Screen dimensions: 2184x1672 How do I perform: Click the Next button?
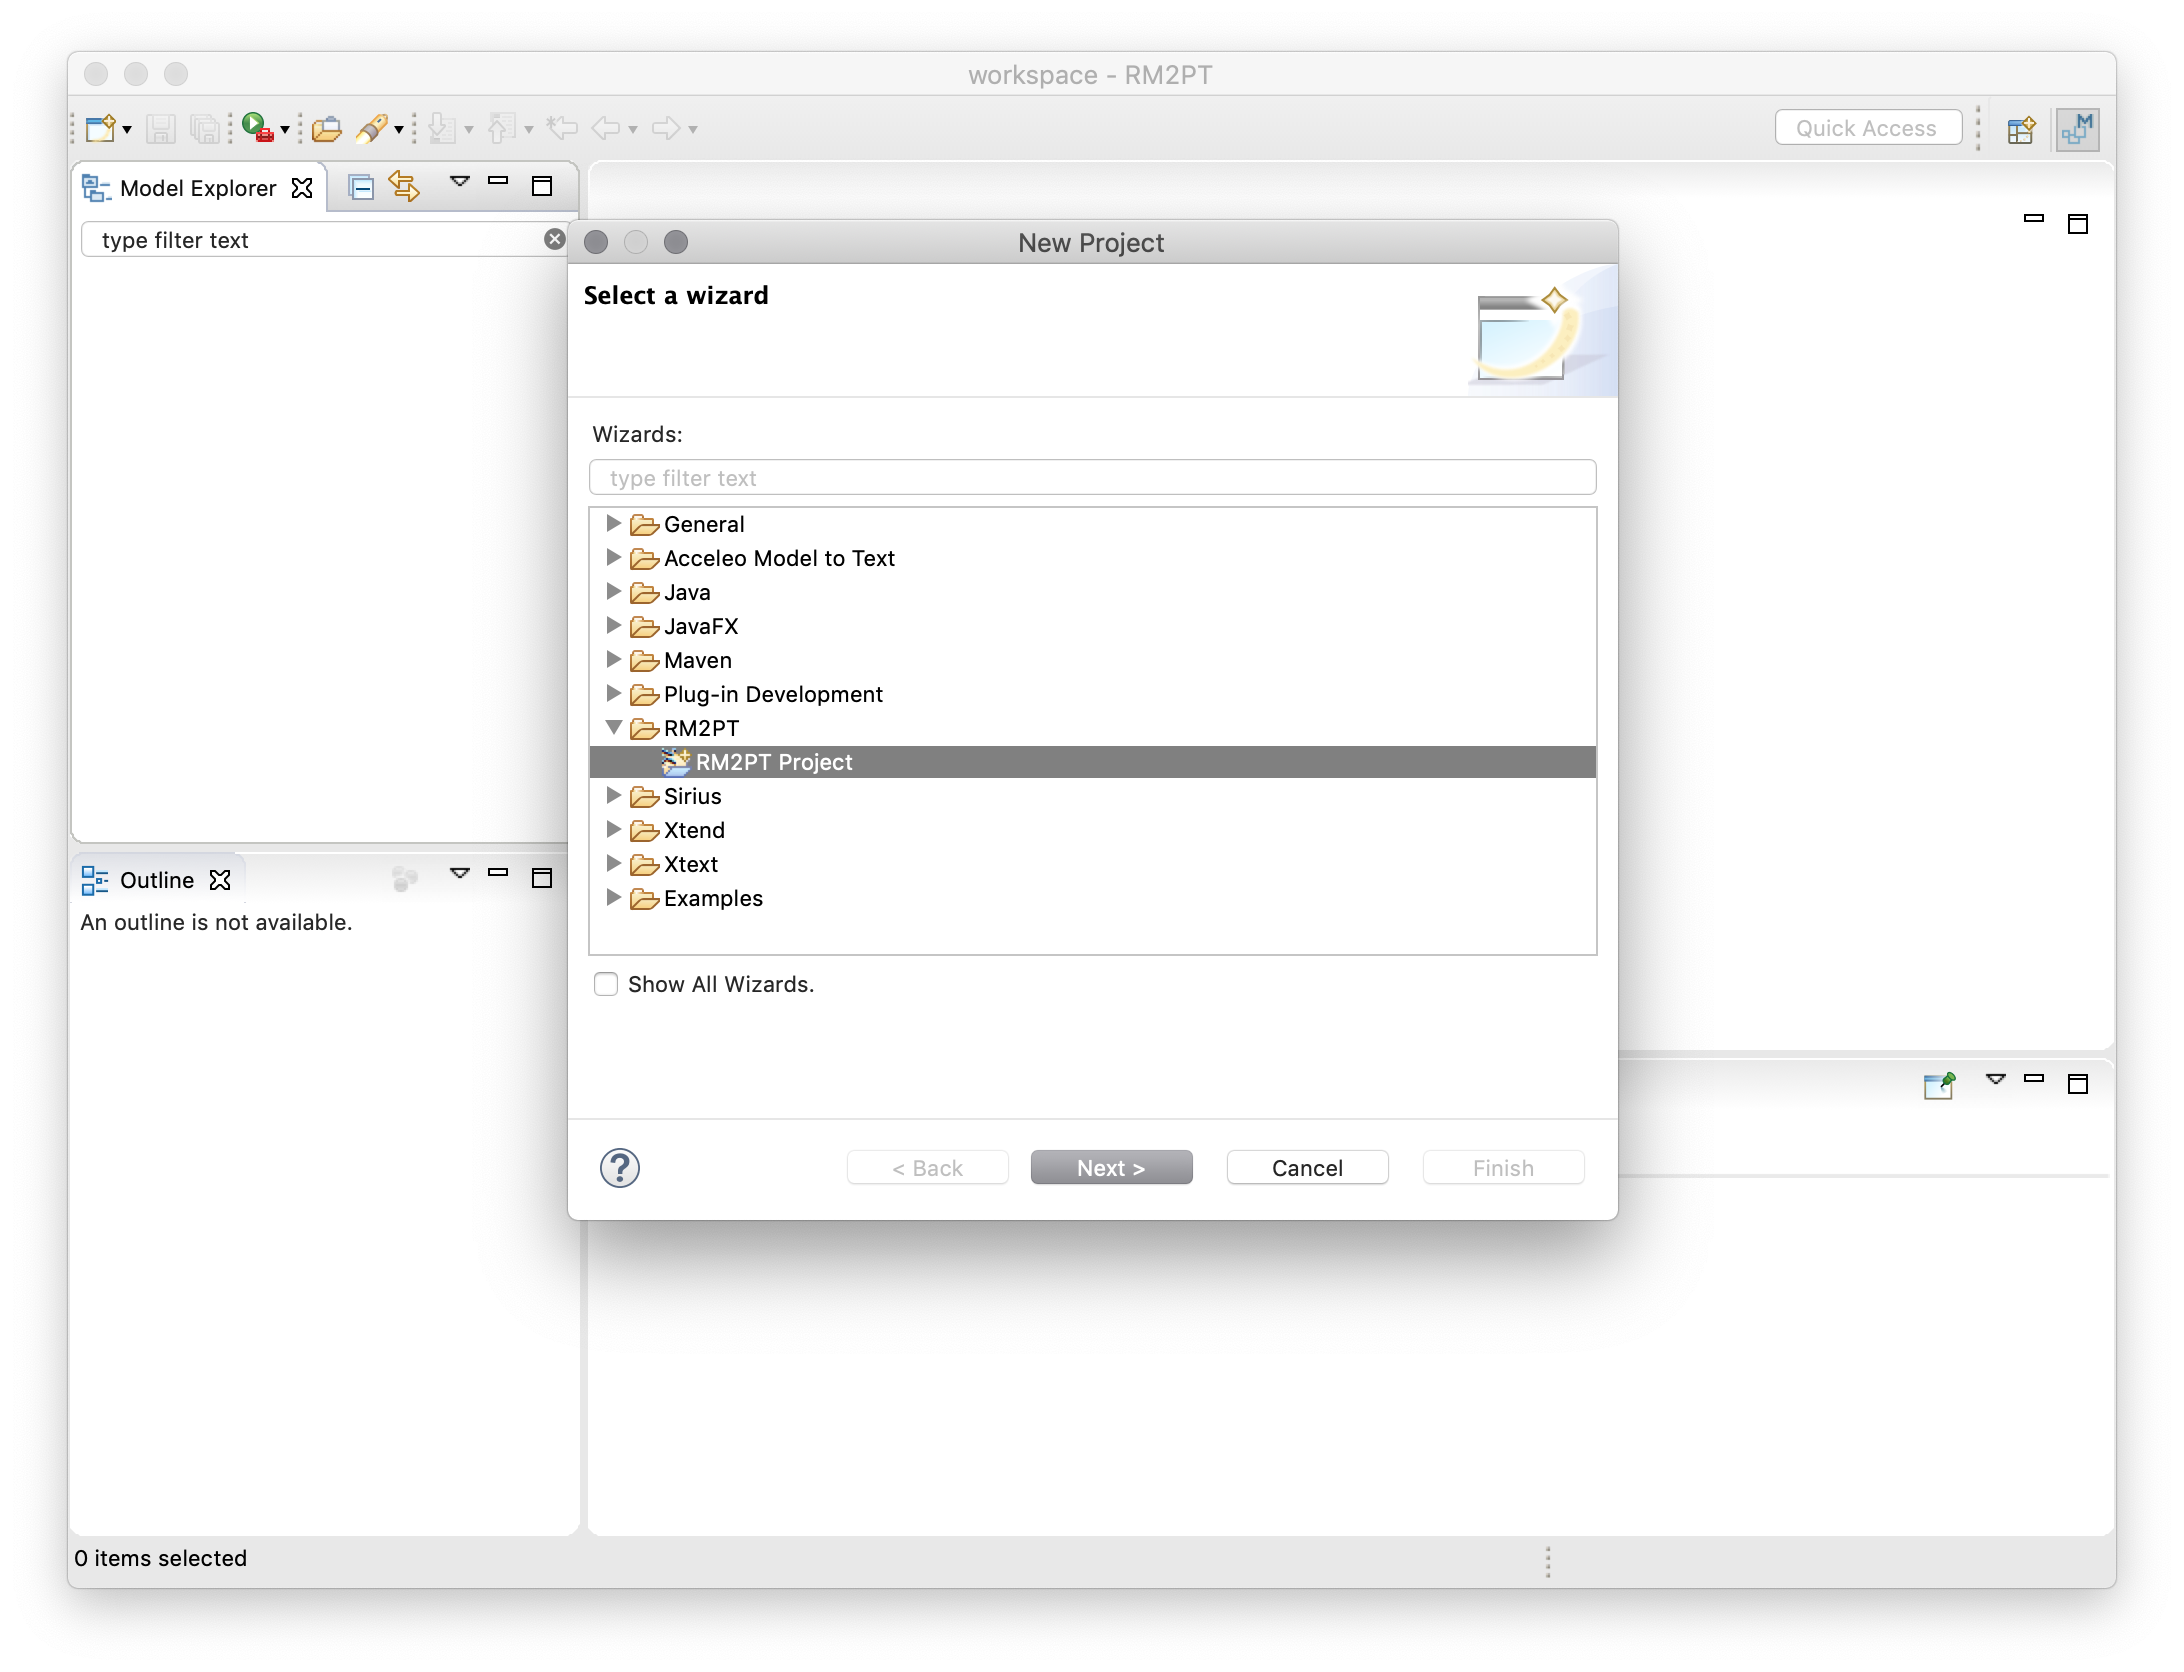[1111, 1168]
